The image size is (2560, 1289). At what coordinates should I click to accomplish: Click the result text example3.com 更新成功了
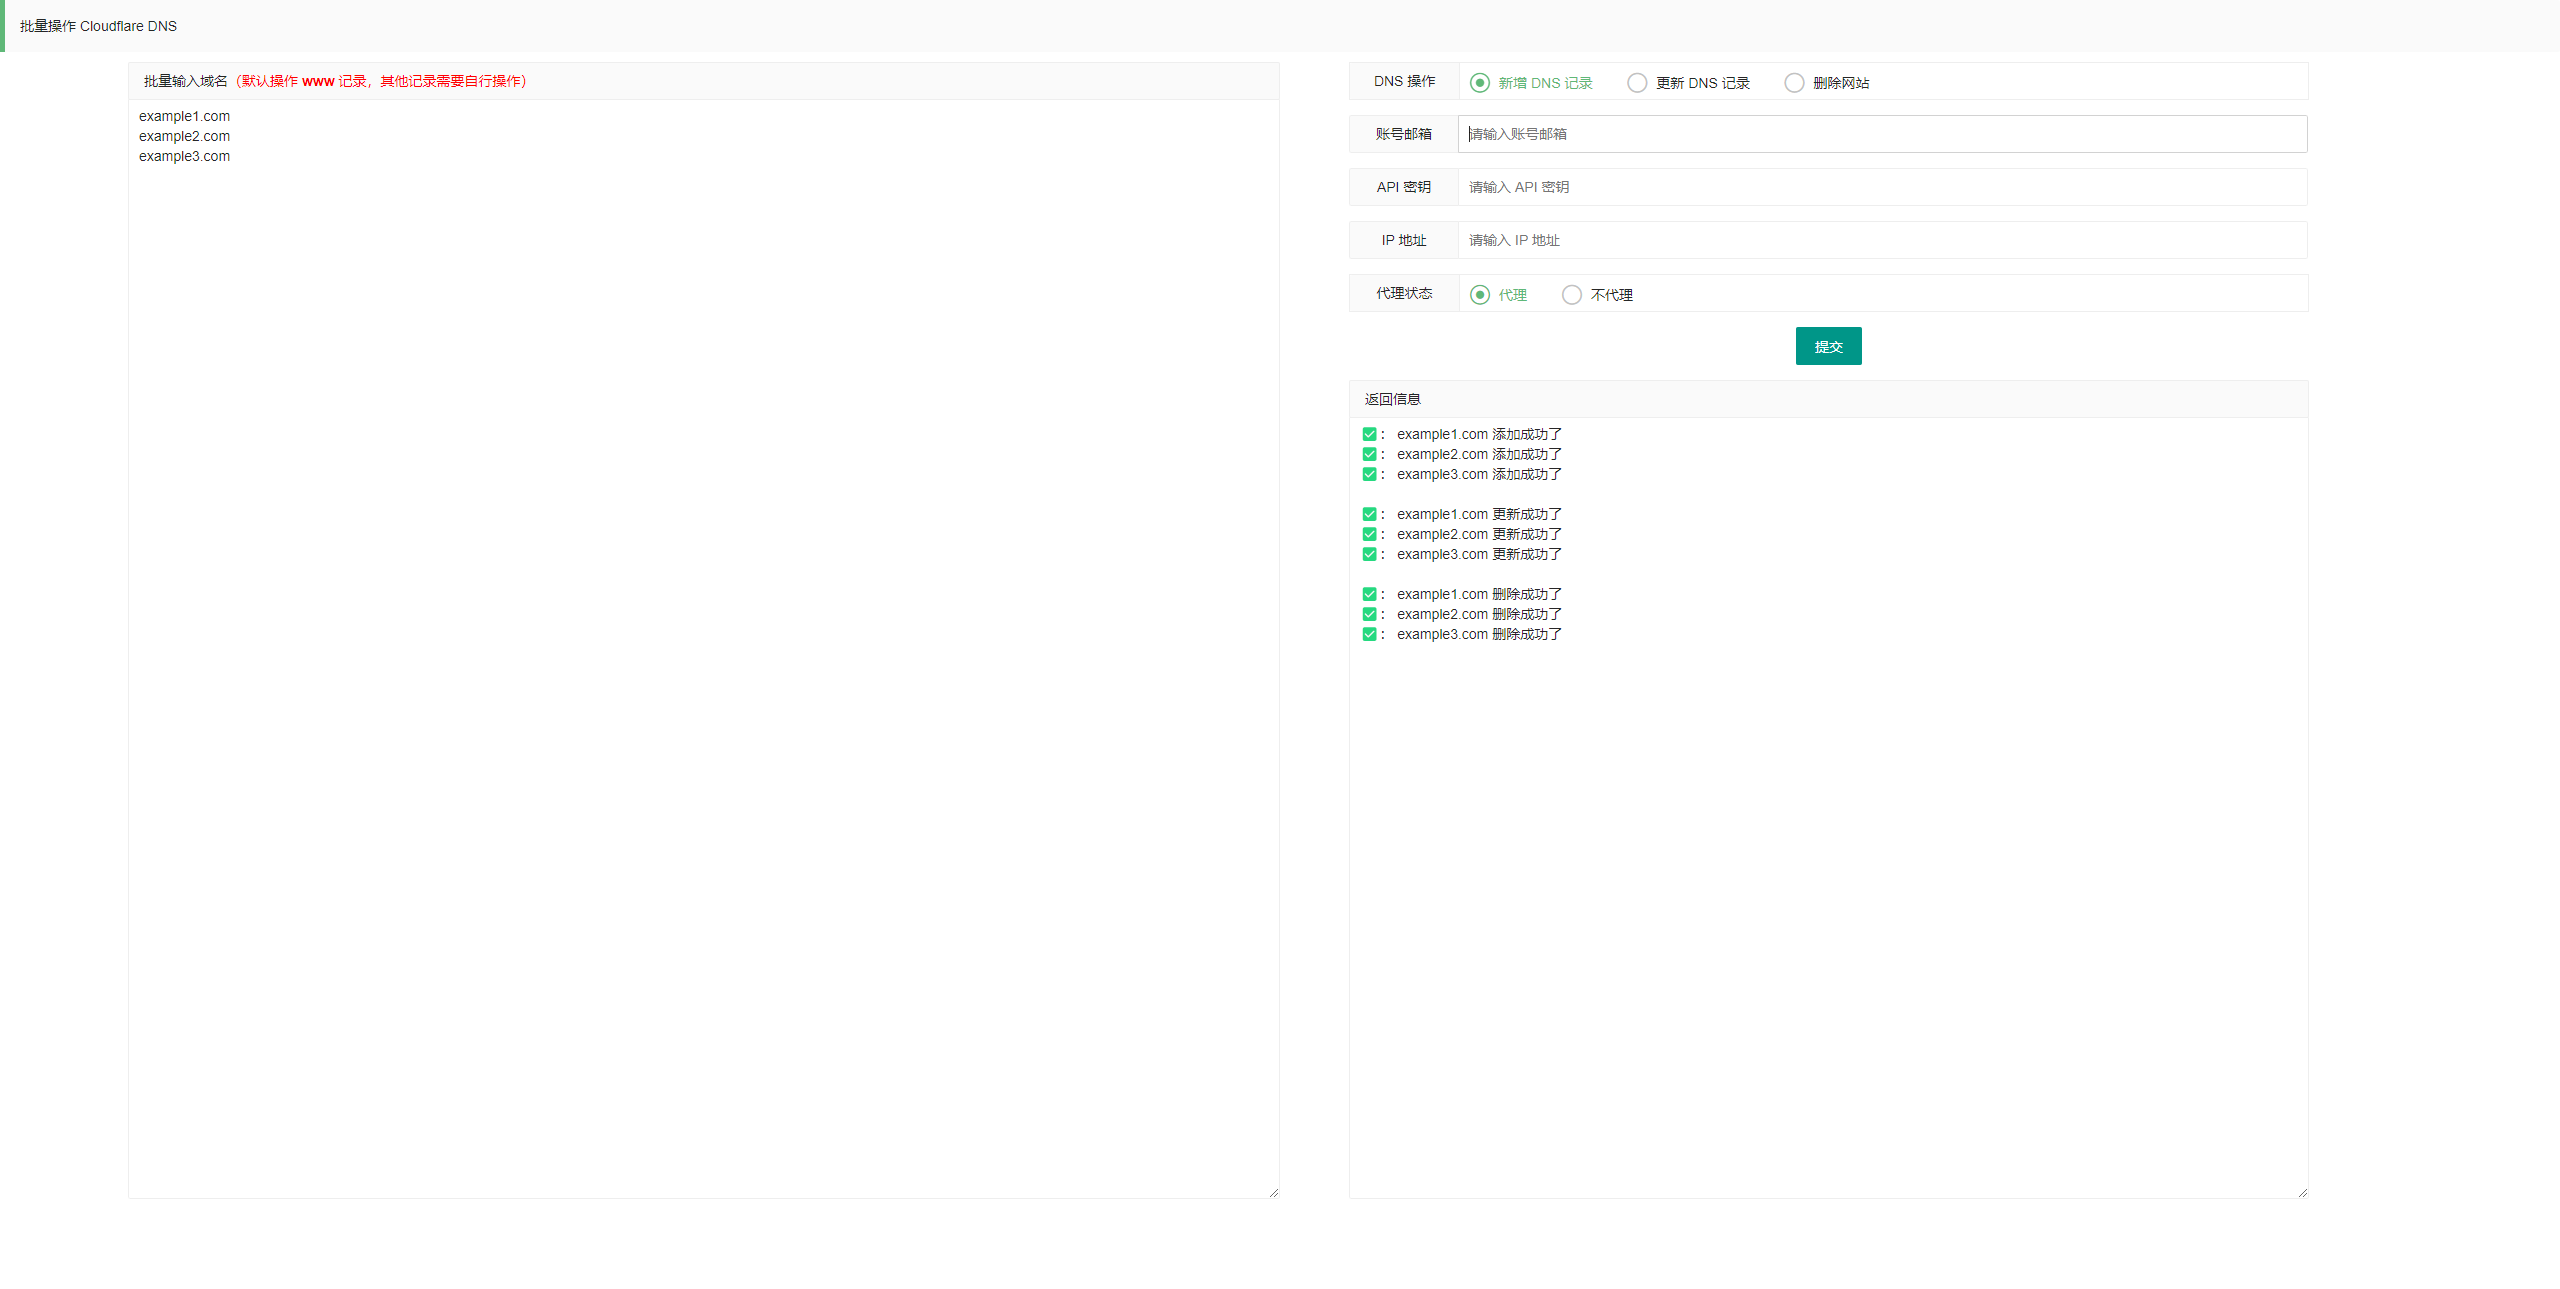[x=1479, y=554]
